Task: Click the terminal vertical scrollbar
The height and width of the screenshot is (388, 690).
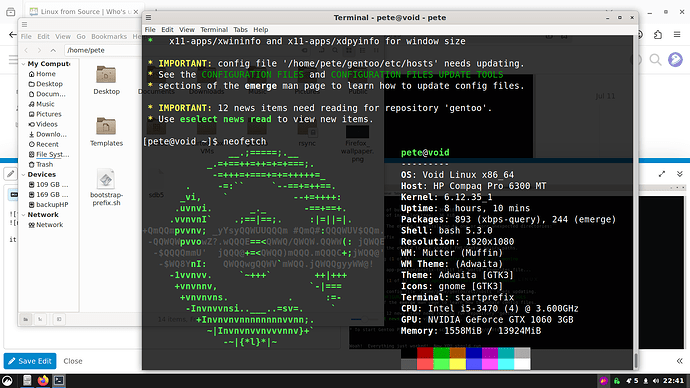Action: coord(636,361)
